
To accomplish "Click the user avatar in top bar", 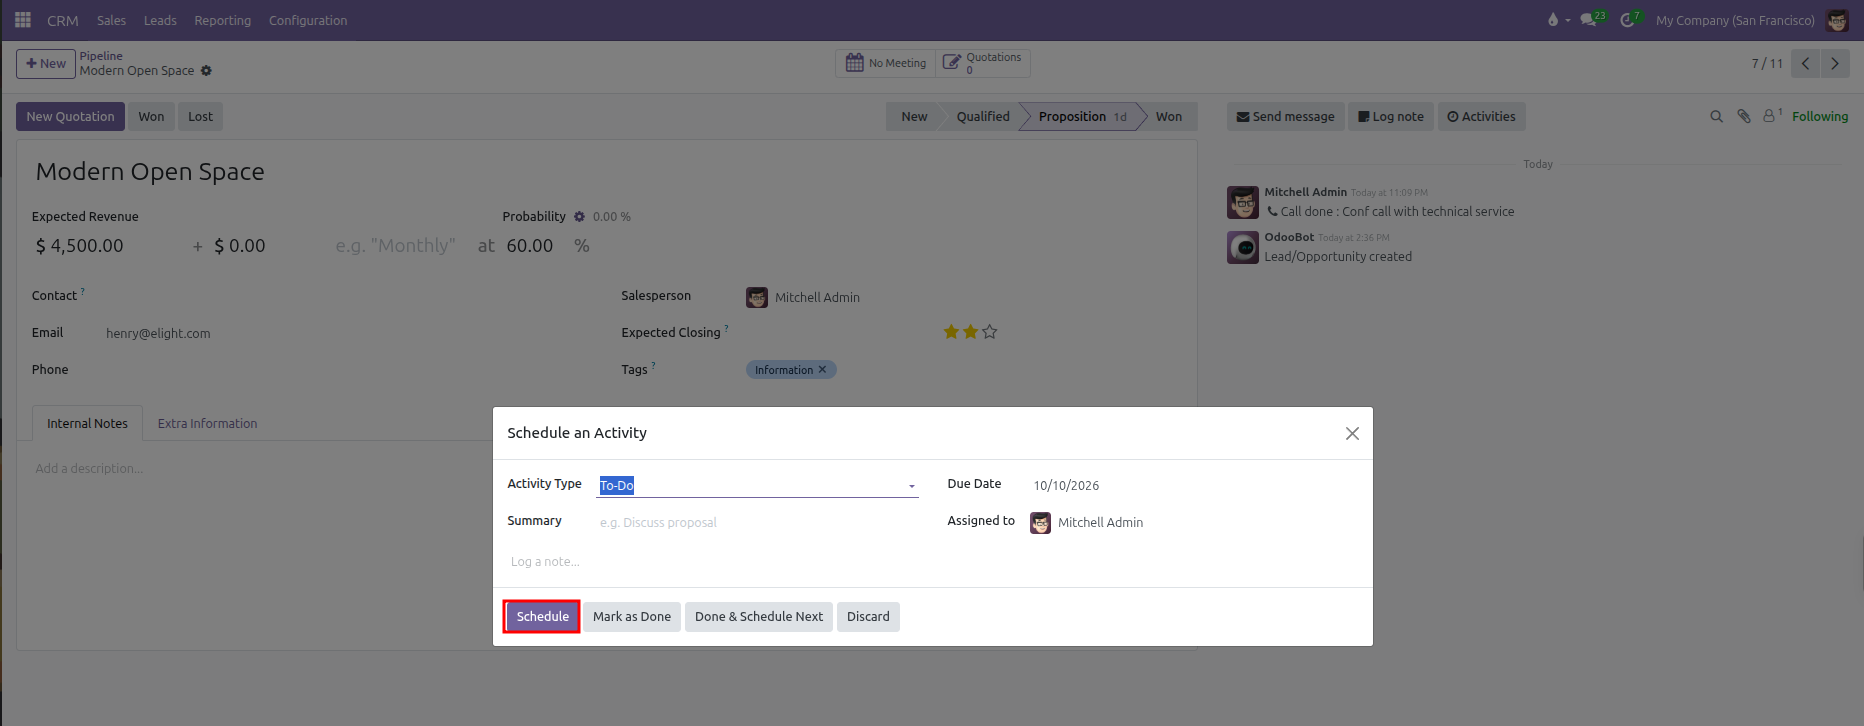I will pos(1838,20).
